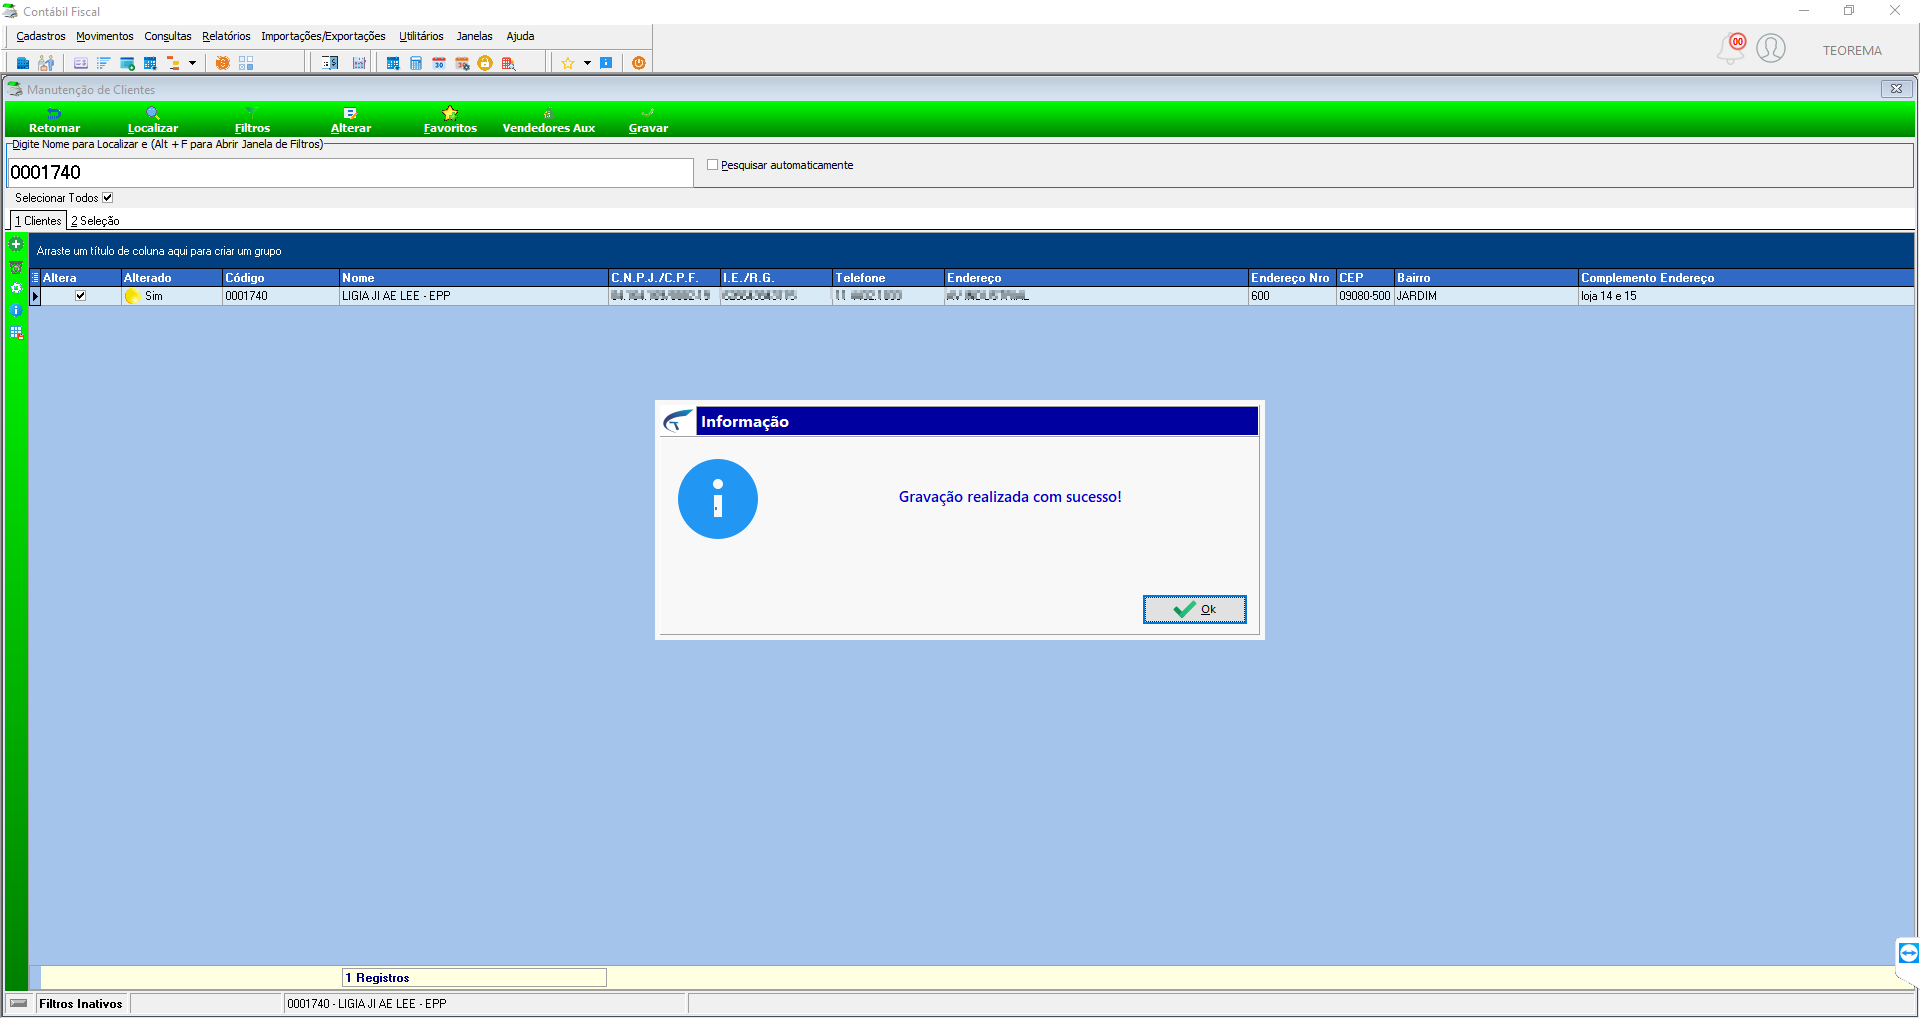Screen dimensions: 1920x1019
Task: Click the gear settings icon on left sidebar
Action: (x=16, y=288)
